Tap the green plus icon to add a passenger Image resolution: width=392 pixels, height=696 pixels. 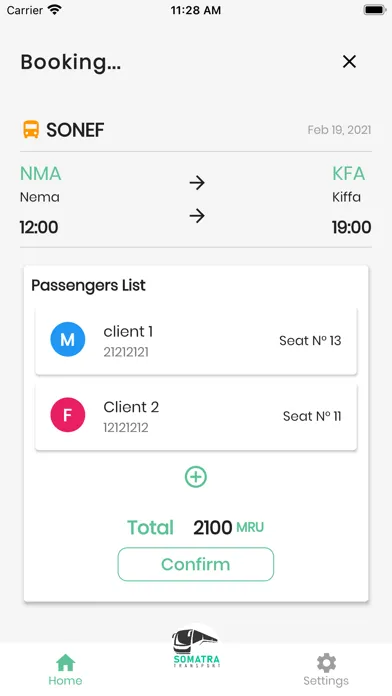coord(196,477)
